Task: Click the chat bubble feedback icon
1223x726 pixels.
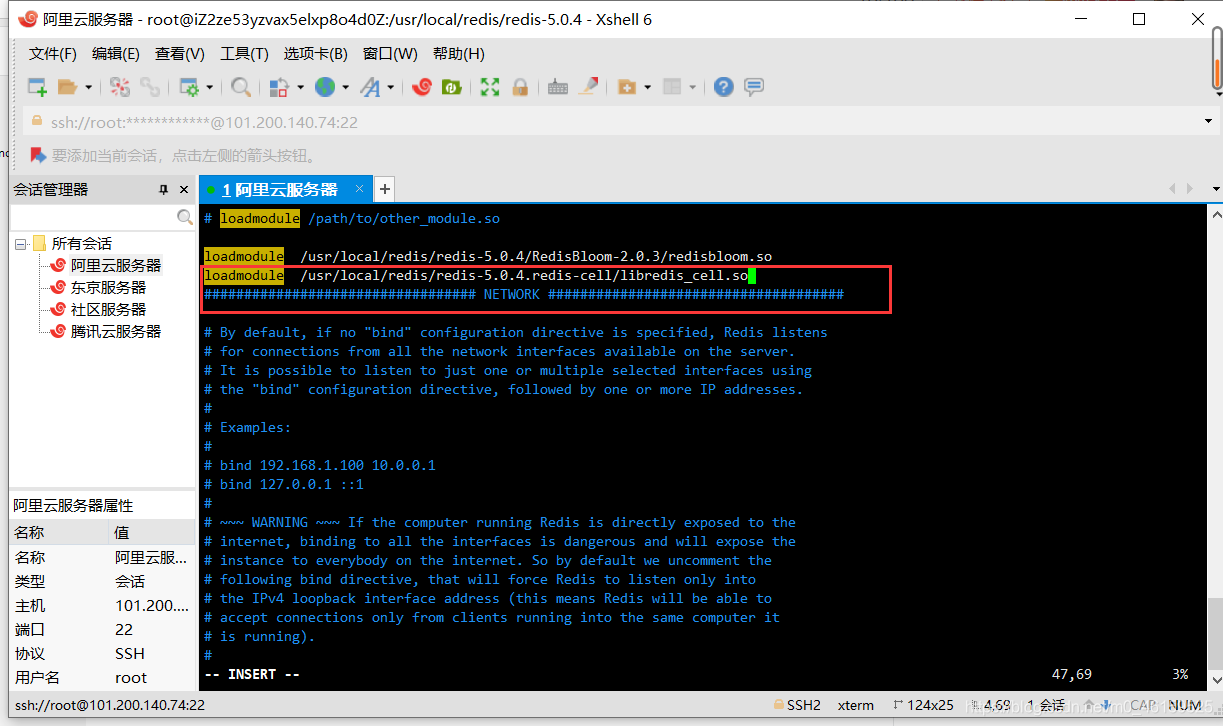Action: [x=754, y=87]
